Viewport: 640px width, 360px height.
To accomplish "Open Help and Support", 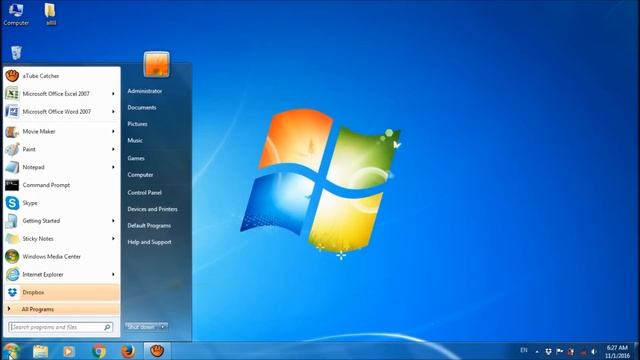I will pyautogui.click(x=149, y=242).
